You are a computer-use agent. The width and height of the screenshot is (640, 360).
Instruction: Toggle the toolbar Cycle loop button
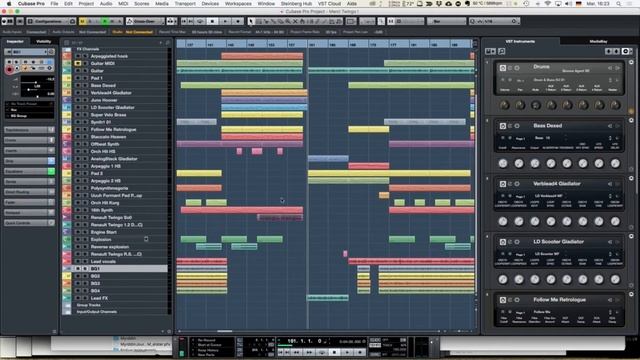[x=200, y=21]
